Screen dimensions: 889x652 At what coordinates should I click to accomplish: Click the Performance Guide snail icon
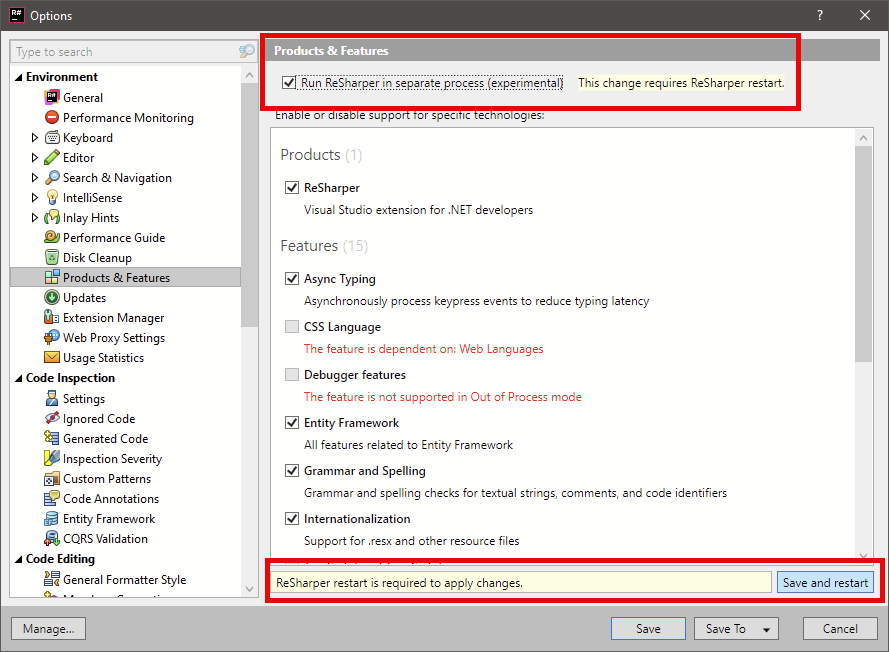tap(52, 238)
